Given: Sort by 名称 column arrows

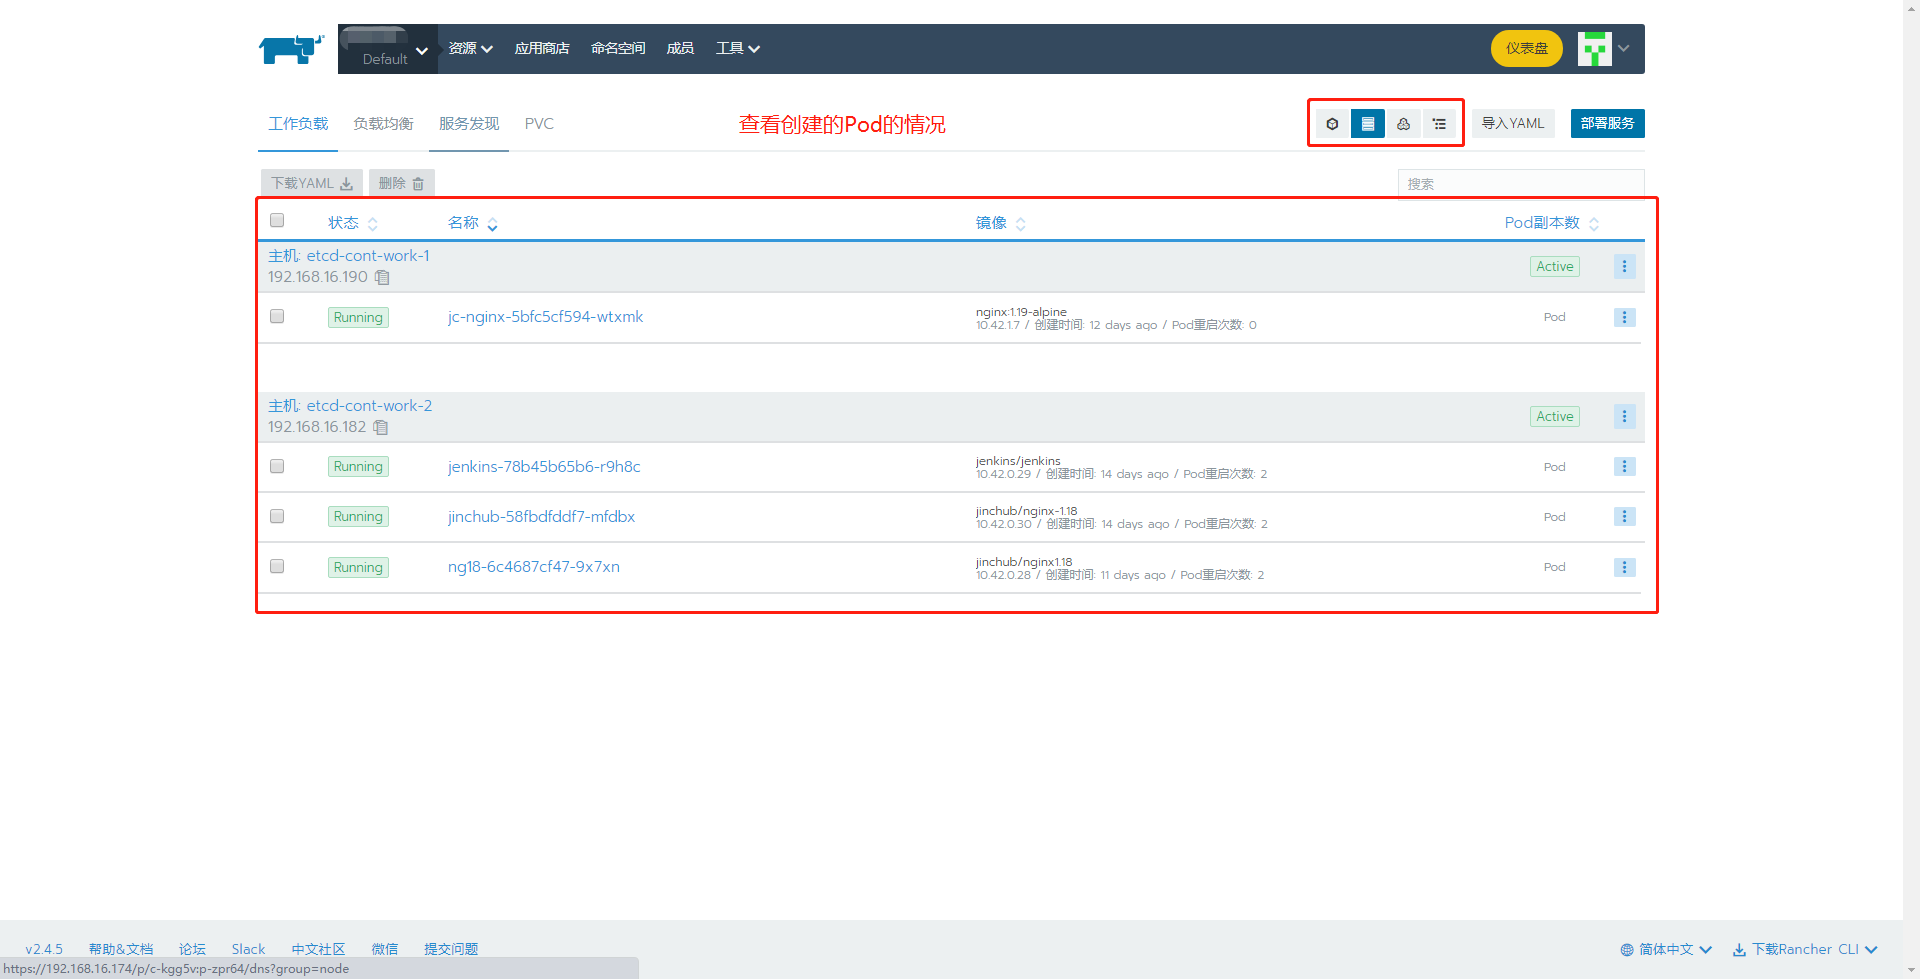Looking at the screenshot, I should tap(492, 224).
